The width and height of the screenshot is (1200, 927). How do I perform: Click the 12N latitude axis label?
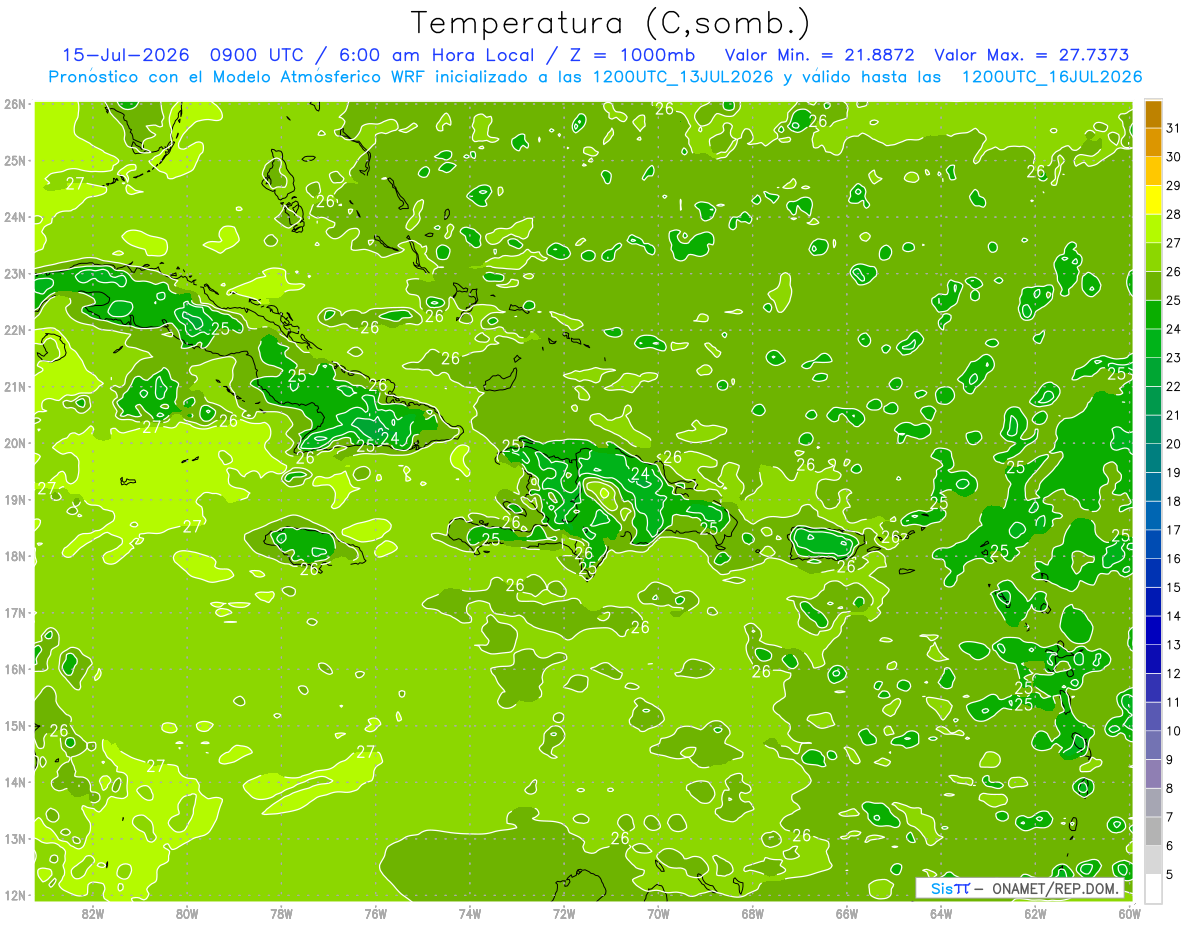point(15,895)
